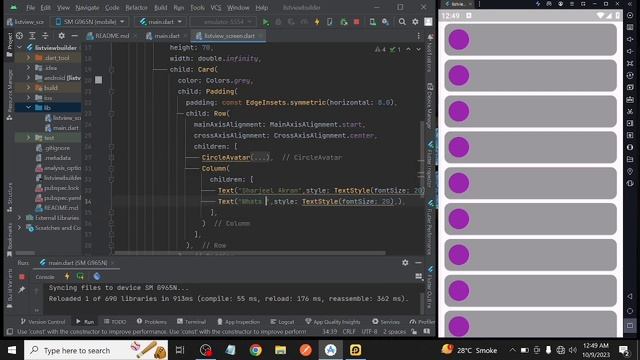Click the Flutter Hot Reload lightning icon in toolbar

(x=317, y=22)
